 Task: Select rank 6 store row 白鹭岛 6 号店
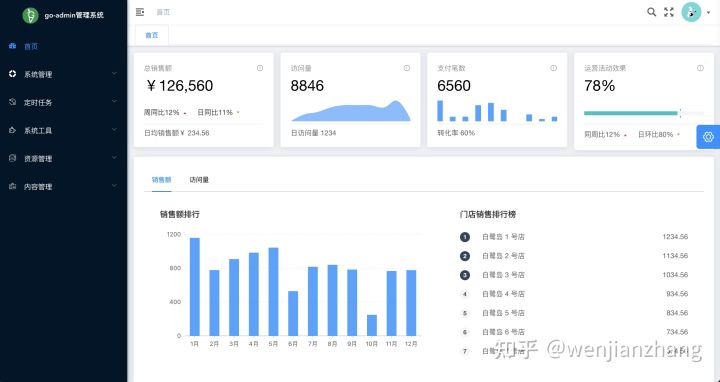(x=574, y=332)
